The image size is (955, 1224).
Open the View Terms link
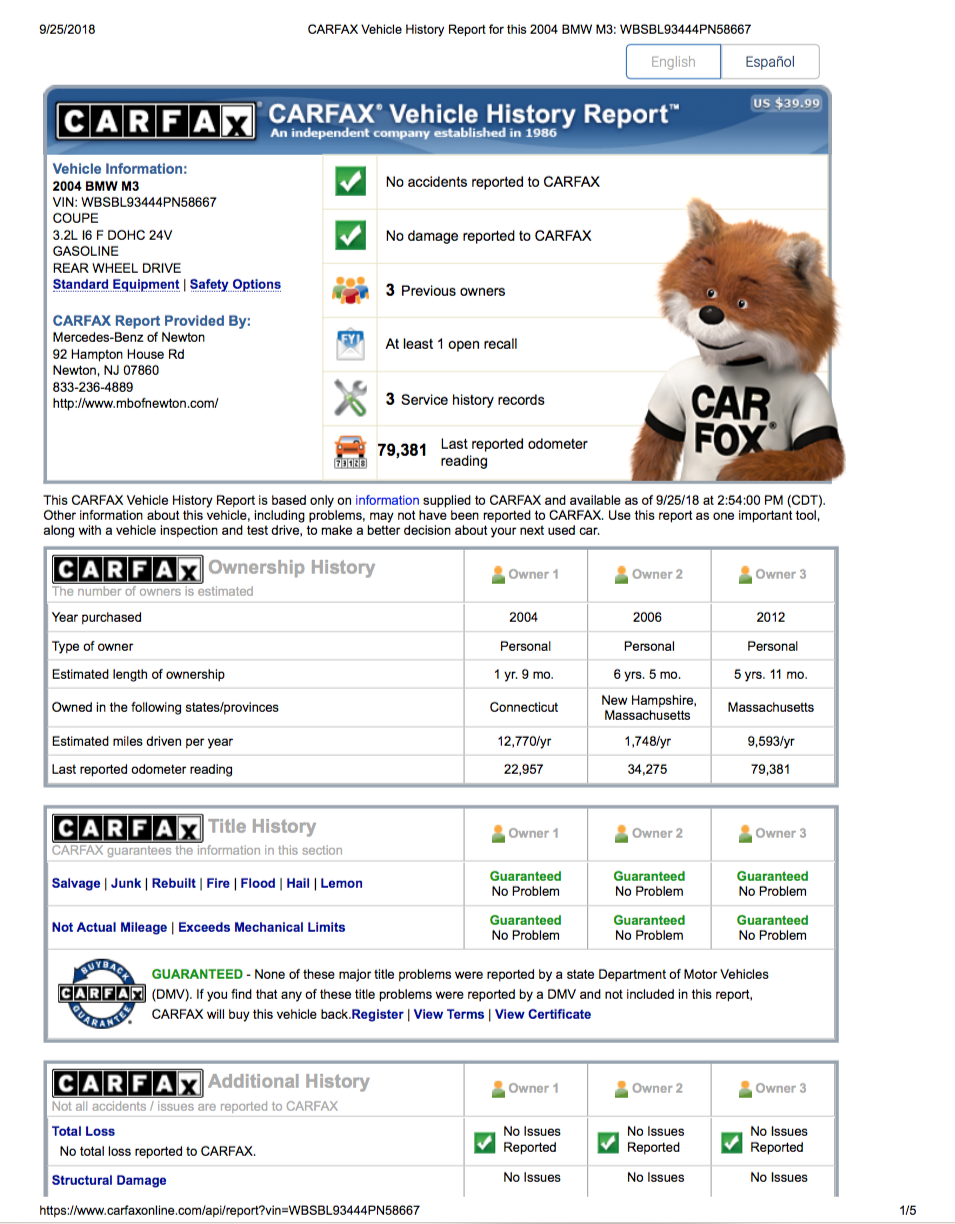449,1014
